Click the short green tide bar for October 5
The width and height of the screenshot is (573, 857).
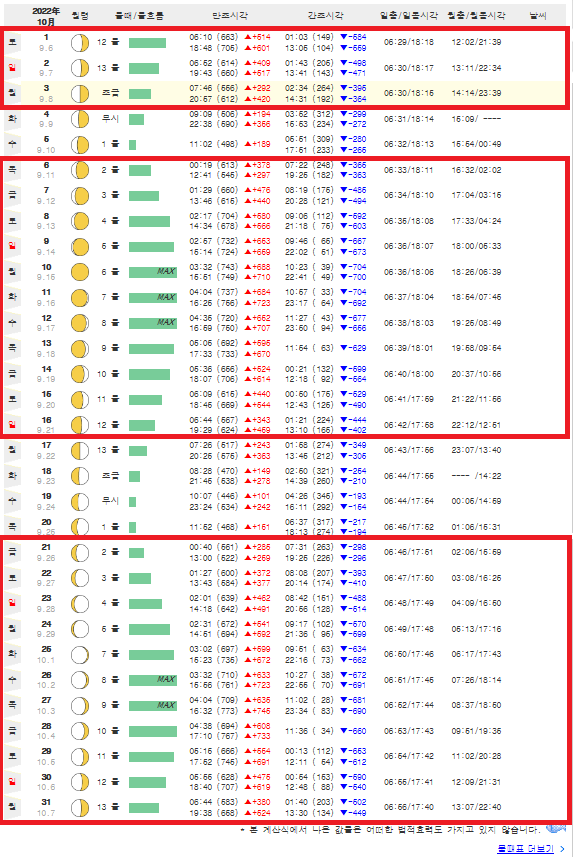click(132, 145)
